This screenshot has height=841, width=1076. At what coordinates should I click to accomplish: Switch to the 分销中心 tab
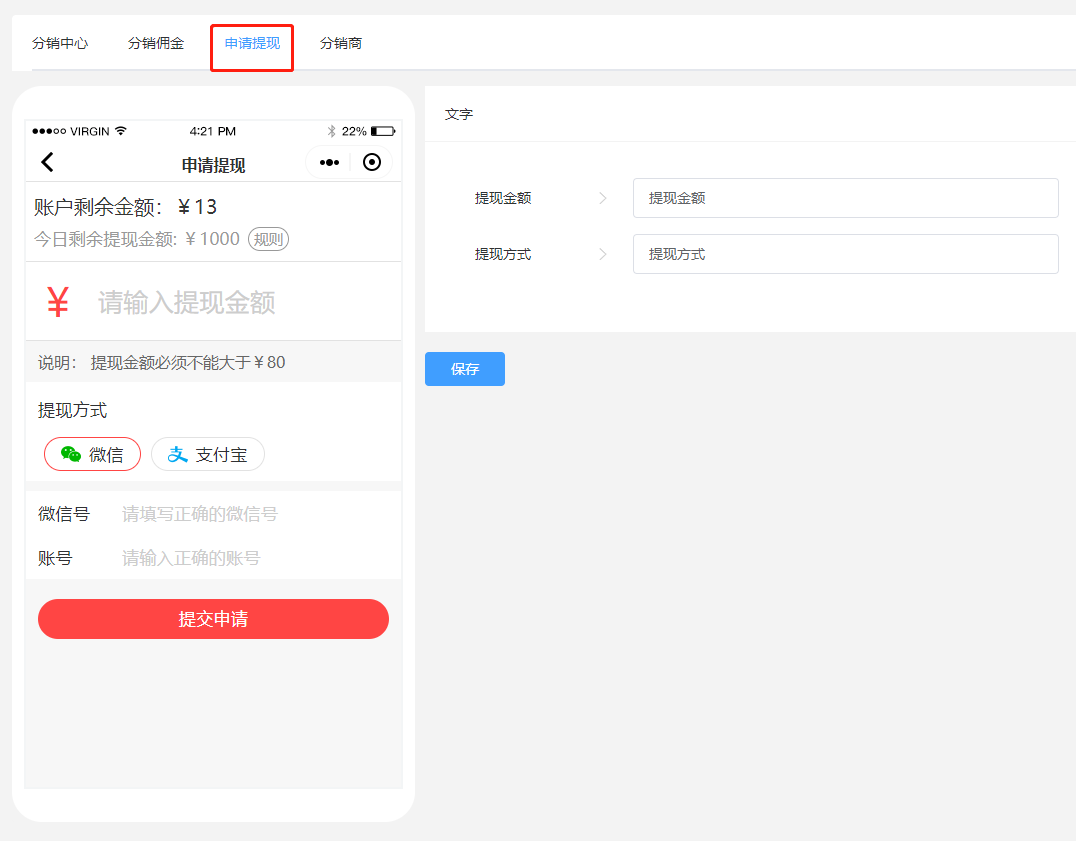click(x=60, y=43)
